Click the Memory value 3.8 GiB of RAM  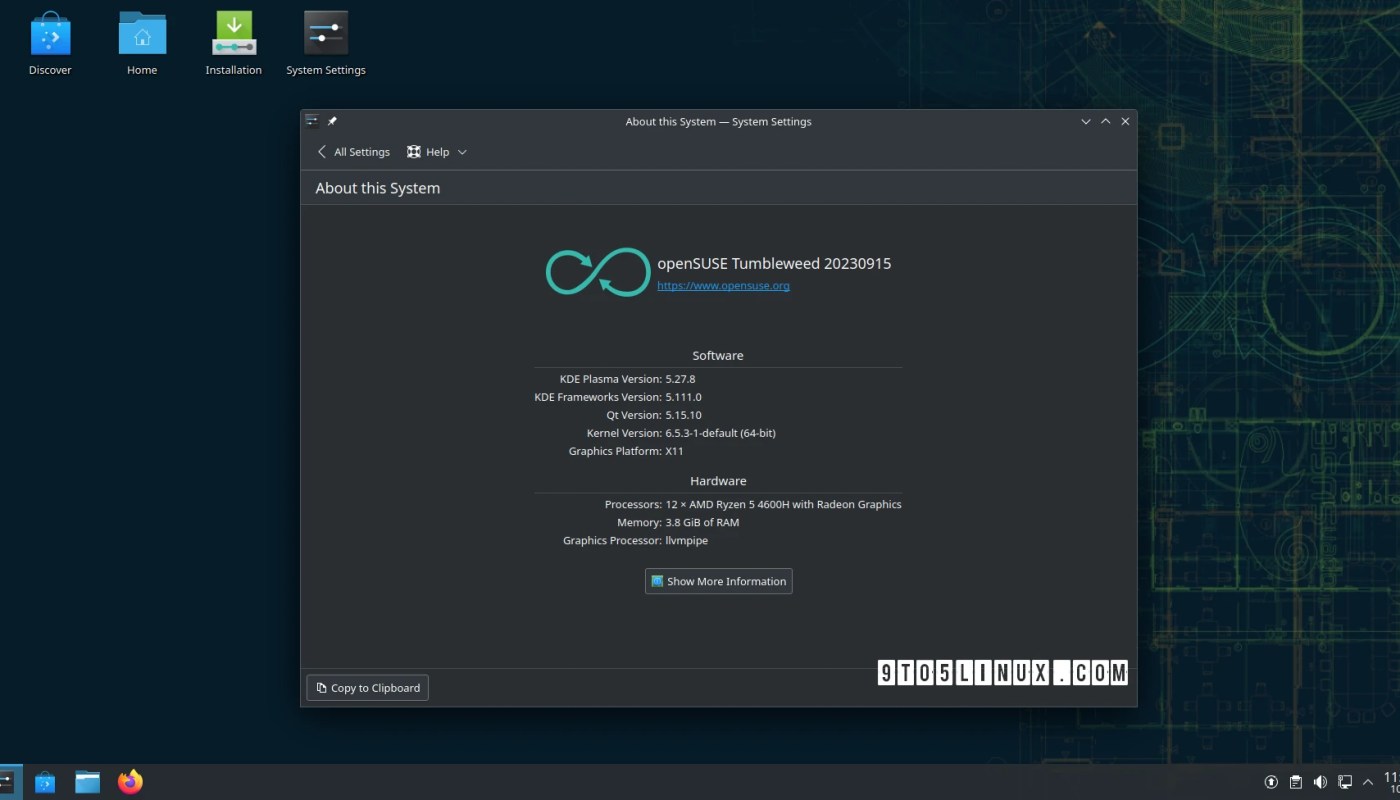coord(702,522)
